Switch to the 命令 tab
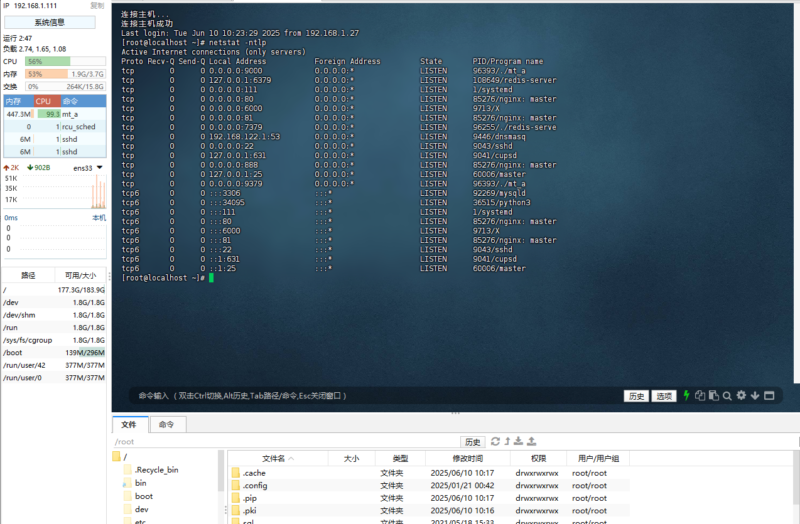 166,424
